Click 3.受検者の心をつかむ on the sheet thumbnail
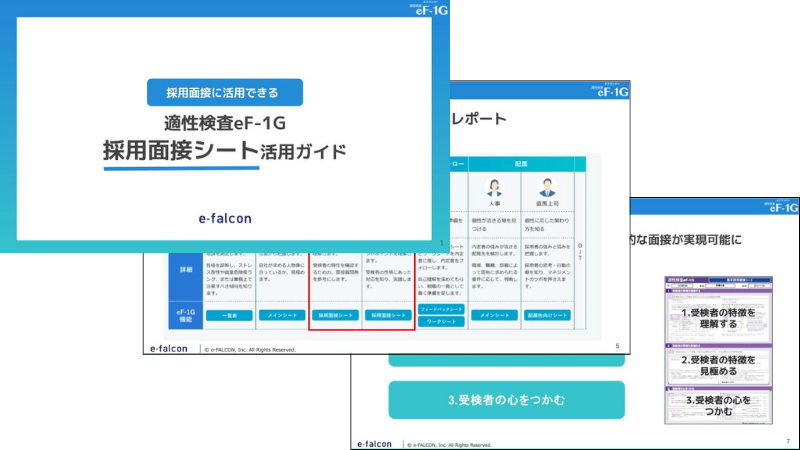 [718, 406]
